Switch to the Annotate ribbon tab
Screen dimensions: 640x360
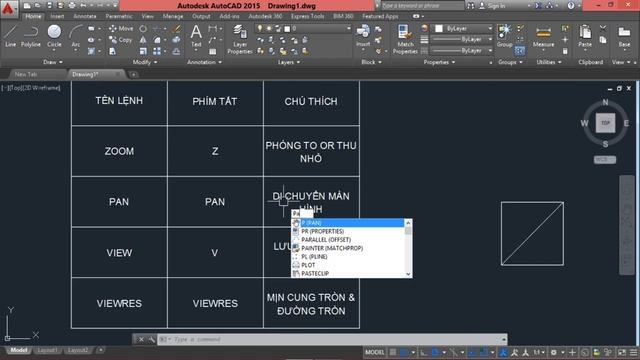[x=84, y=16]
